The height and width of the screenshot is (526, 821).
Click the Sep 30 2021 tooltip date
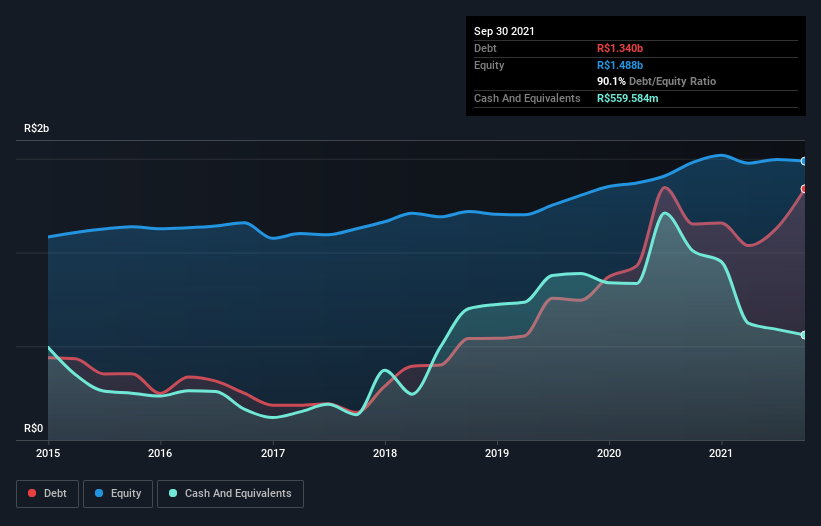(504, 31)
